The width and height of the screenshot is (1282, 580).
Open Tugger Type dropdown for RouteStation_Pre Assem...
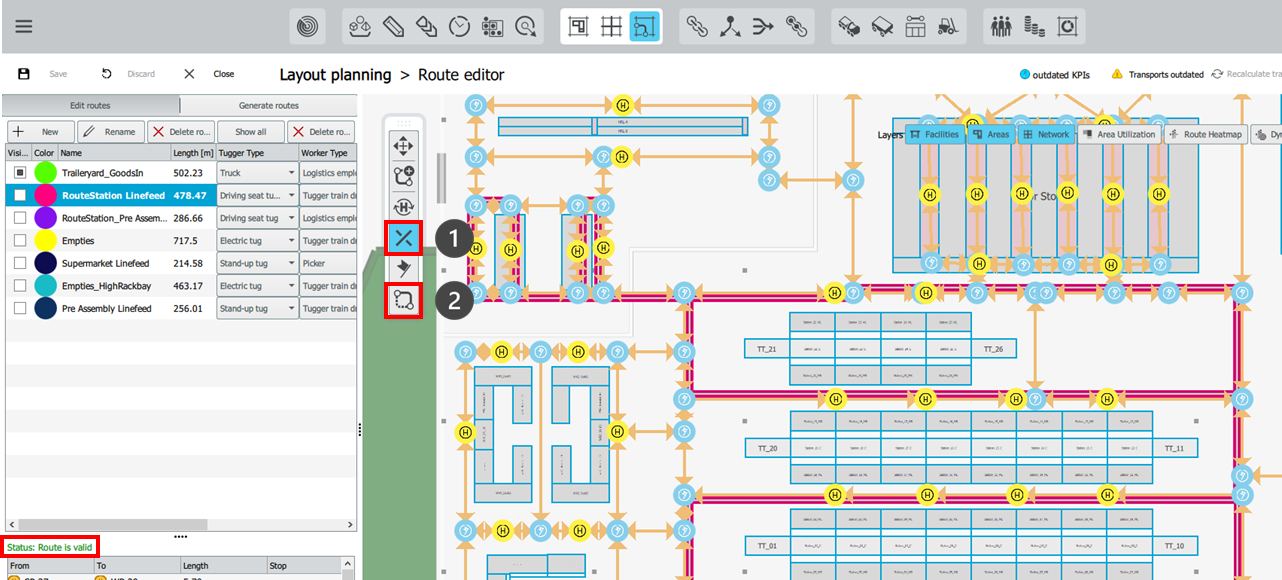[x=258, y=218]
